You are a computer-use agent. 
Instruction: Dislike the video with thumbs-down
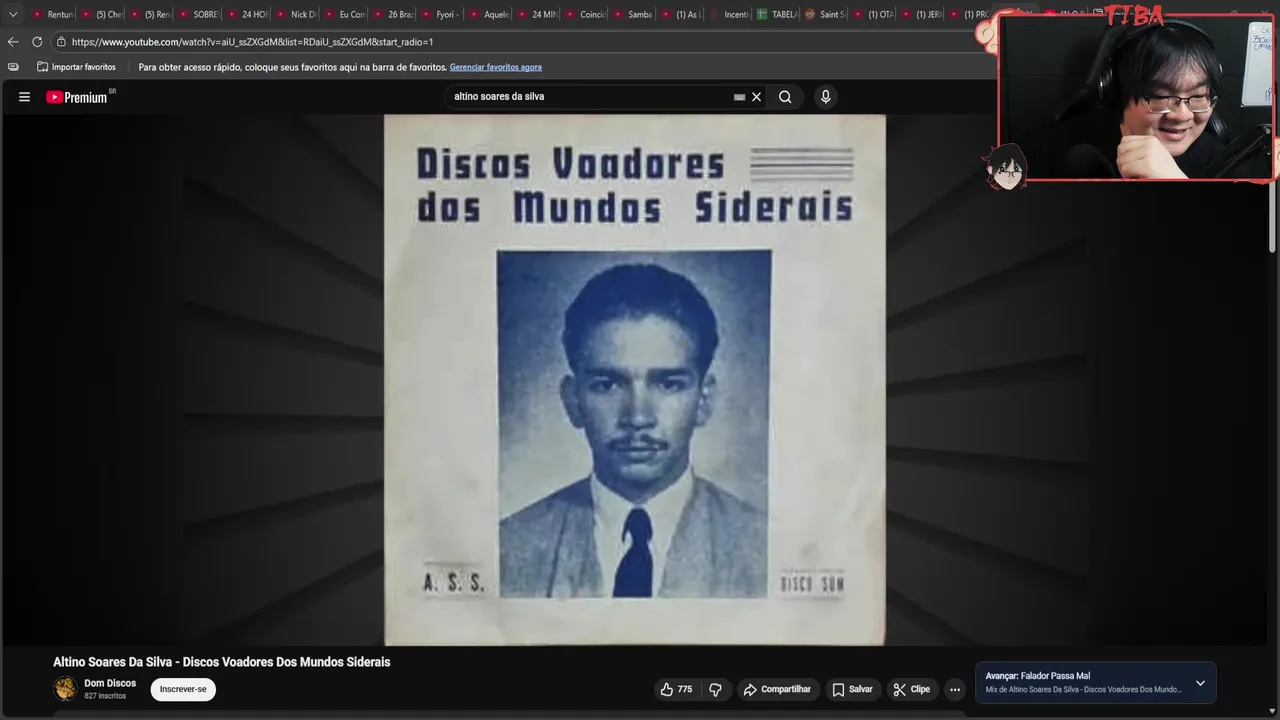coord(715,689)
